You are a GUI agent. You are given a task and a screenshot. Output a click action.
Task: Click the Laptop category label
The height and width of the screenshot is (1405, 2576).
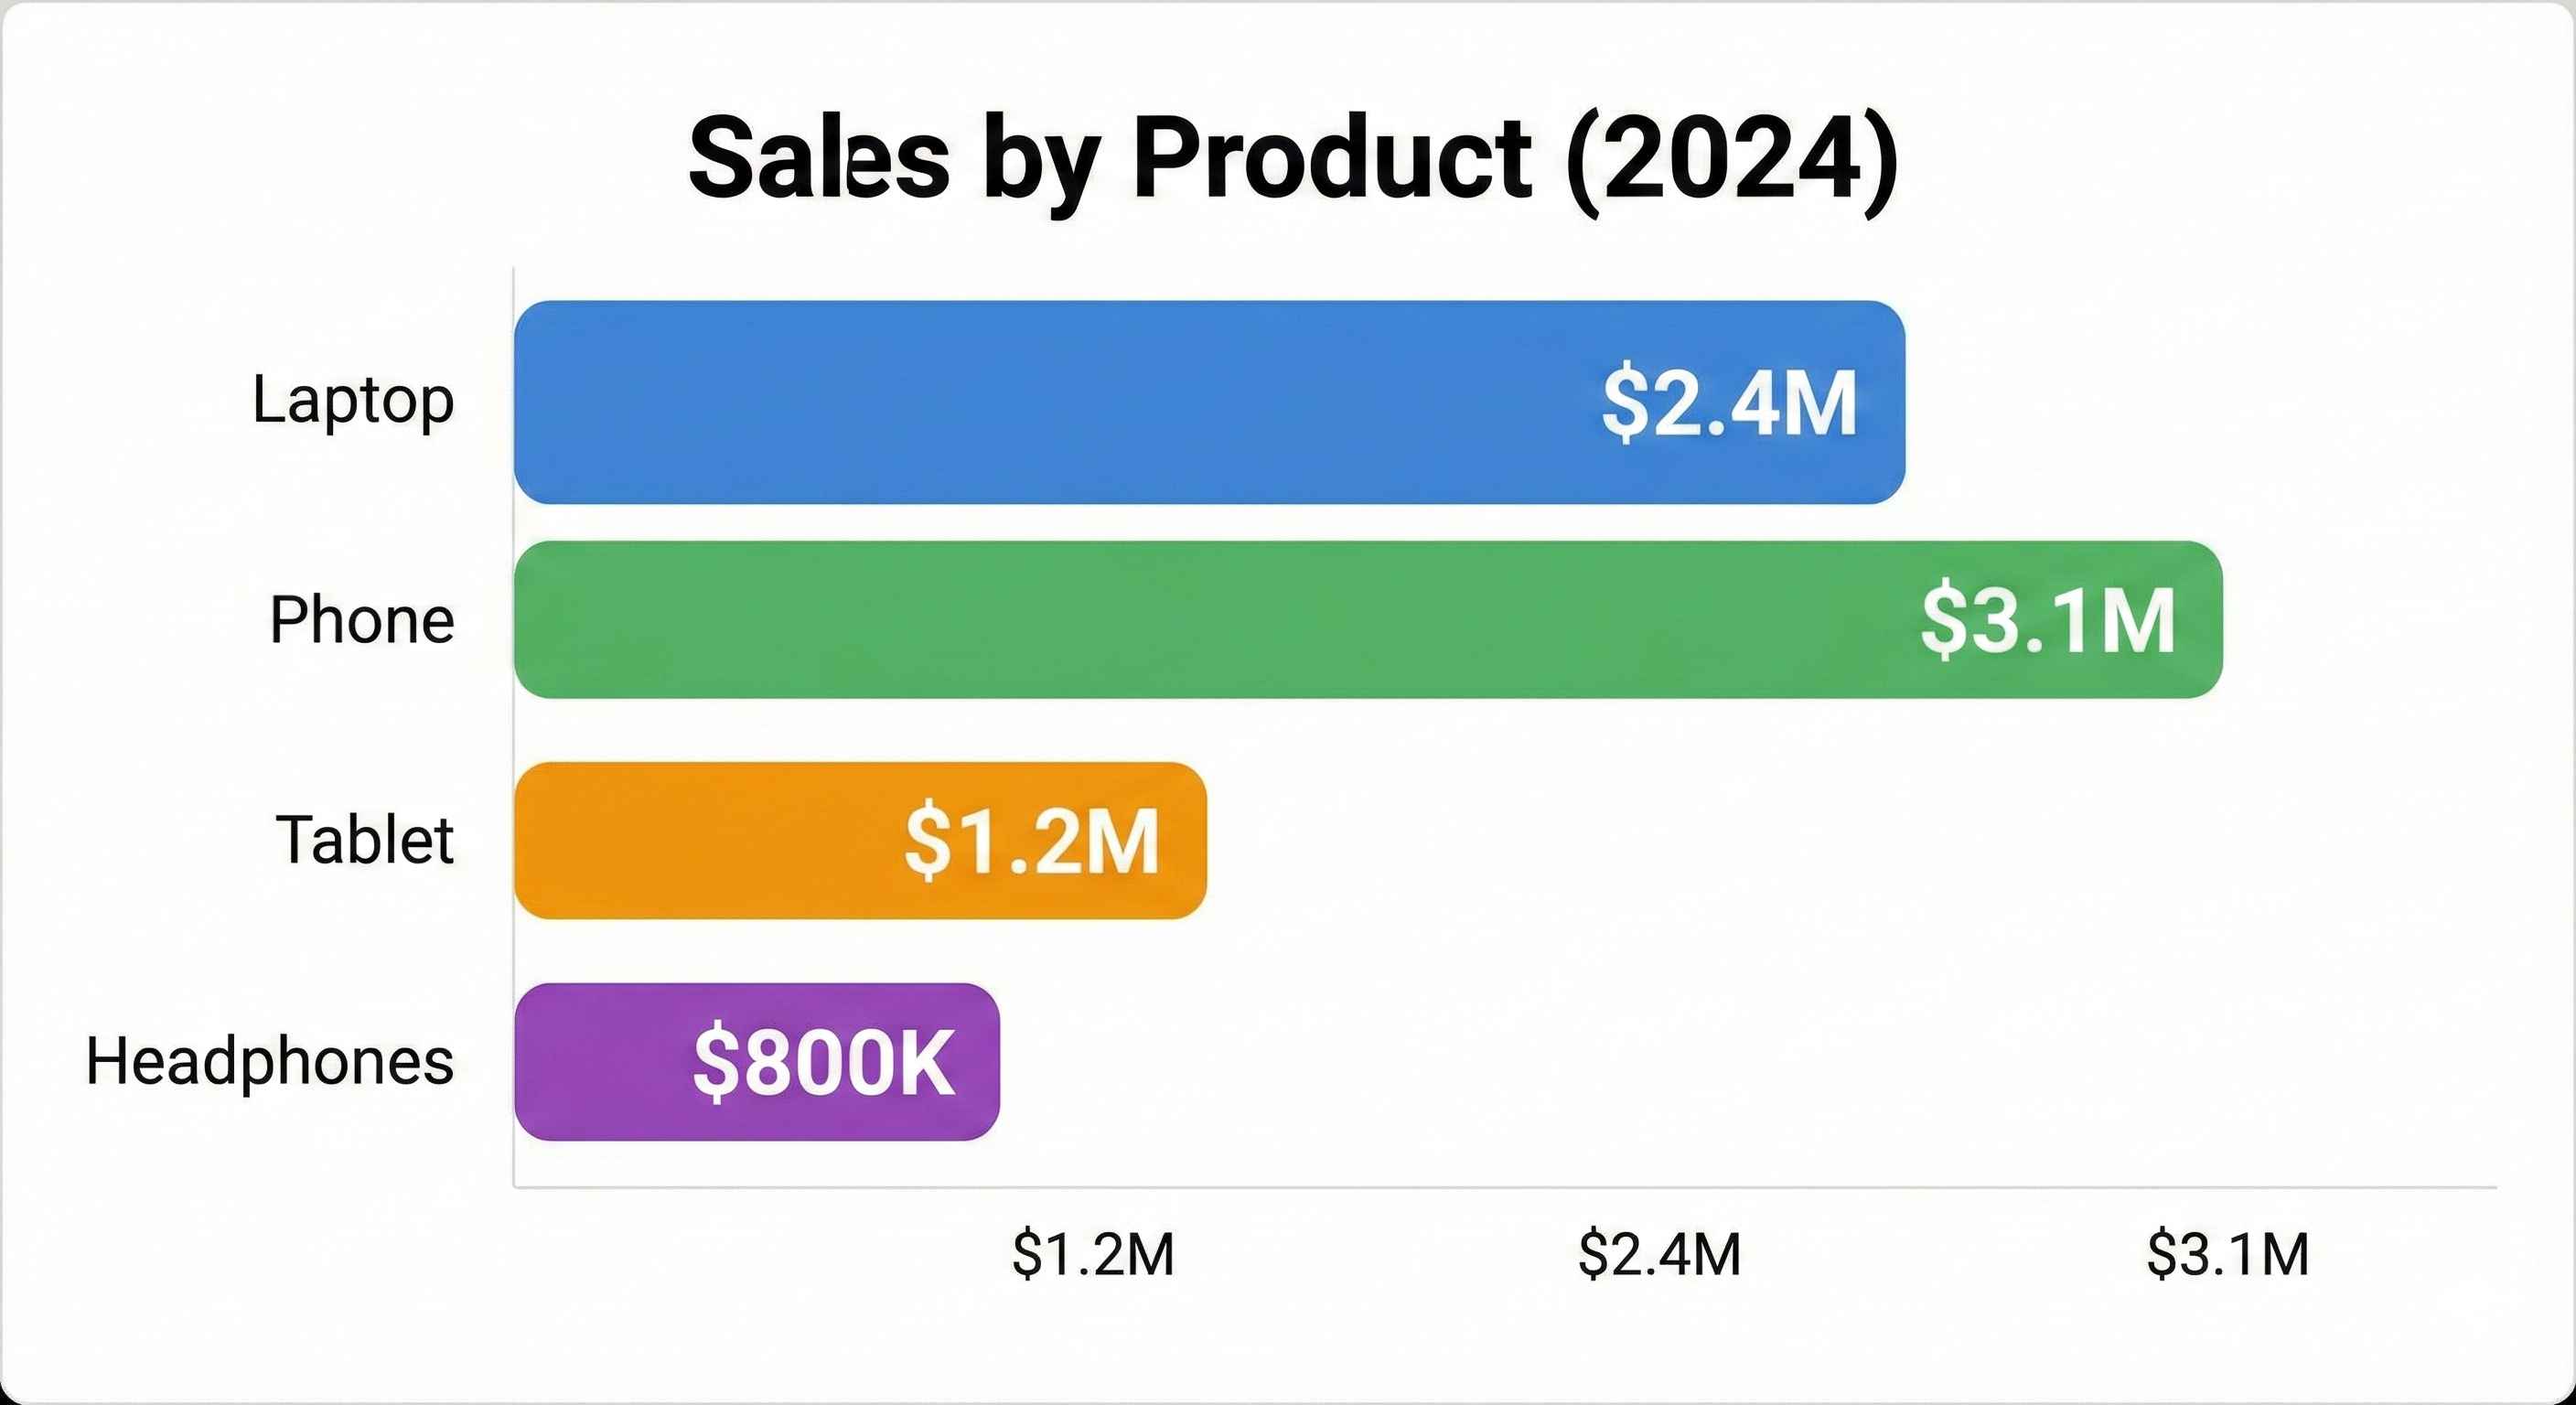tap(353, 400)
